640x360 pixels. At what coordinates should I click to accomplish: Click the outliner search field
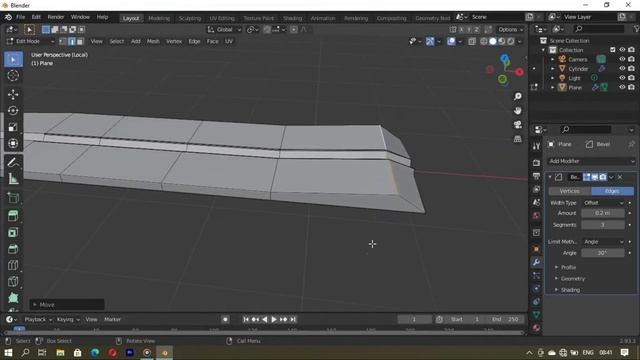coord(599,29)
